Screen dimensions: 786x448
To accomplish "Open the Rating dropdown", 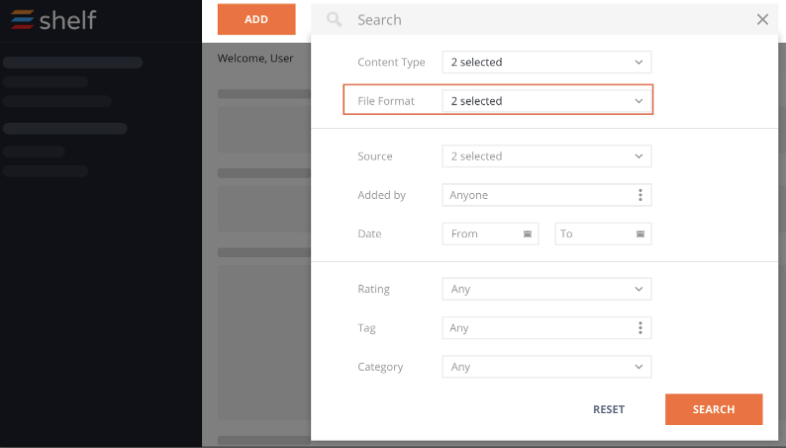I will pos(546,289).
